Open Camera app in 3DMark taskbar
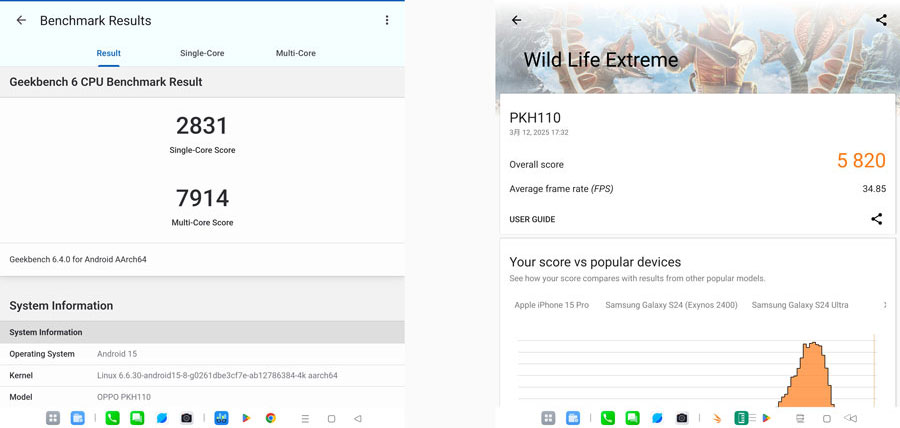This screenshot has height=428, width=900. pyautogui.click(x=682, y=418)
